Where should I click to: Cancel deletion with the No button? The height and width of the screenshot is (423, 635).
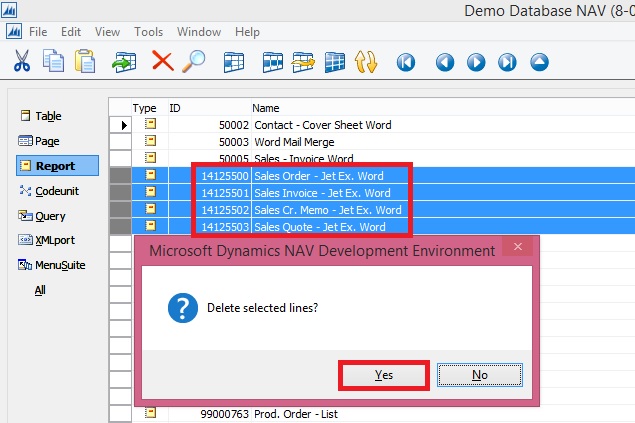coord(482,375)
